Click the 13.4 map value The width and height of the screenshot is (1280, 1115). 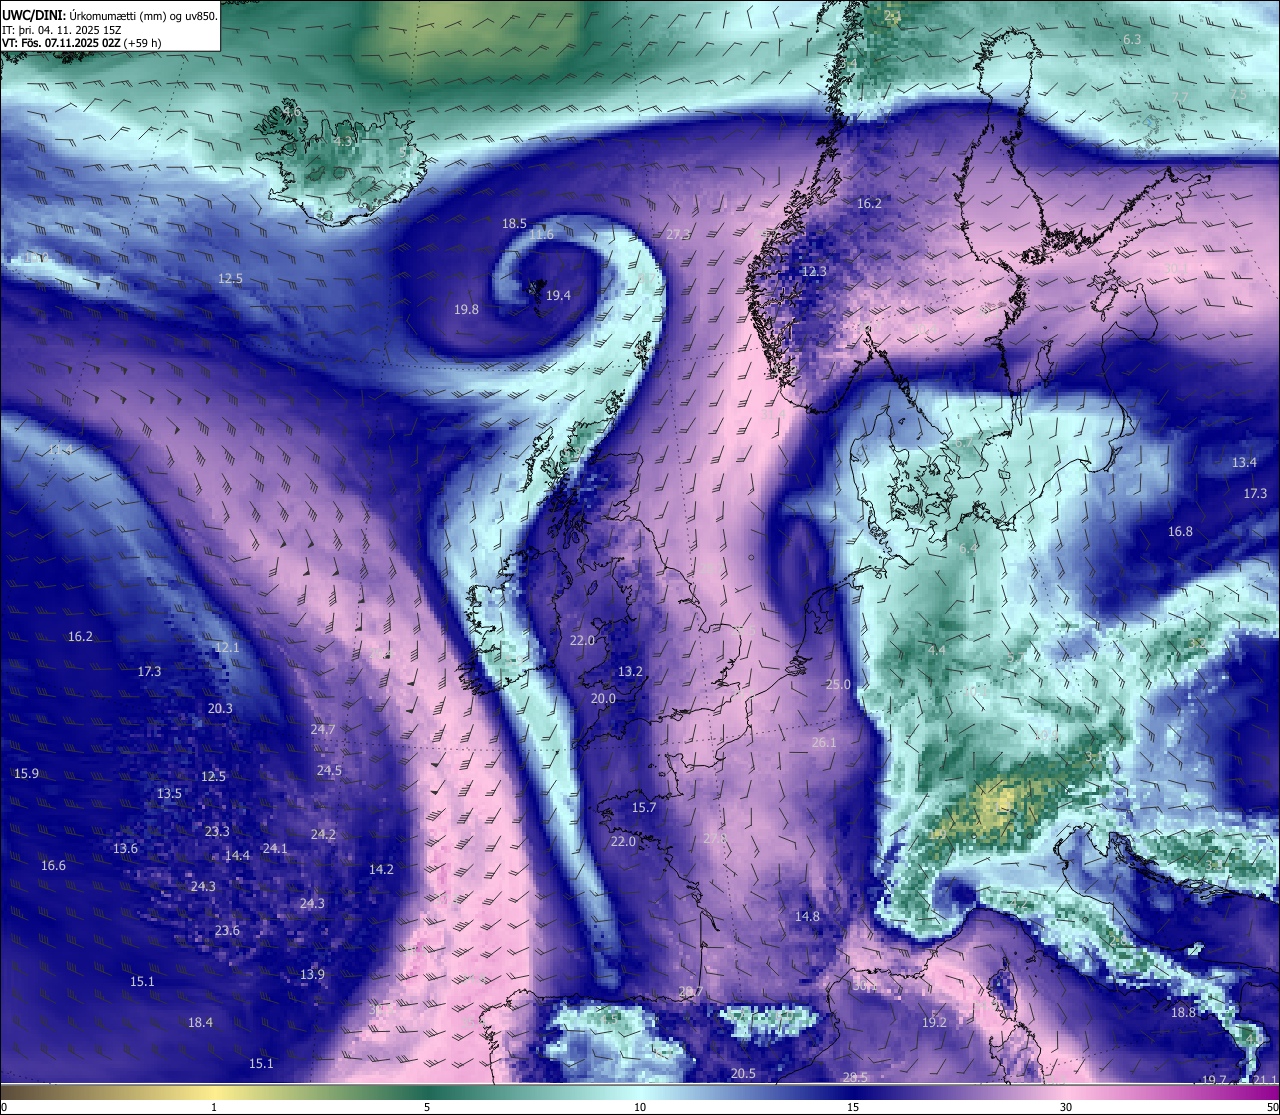tap(1244, 463)
